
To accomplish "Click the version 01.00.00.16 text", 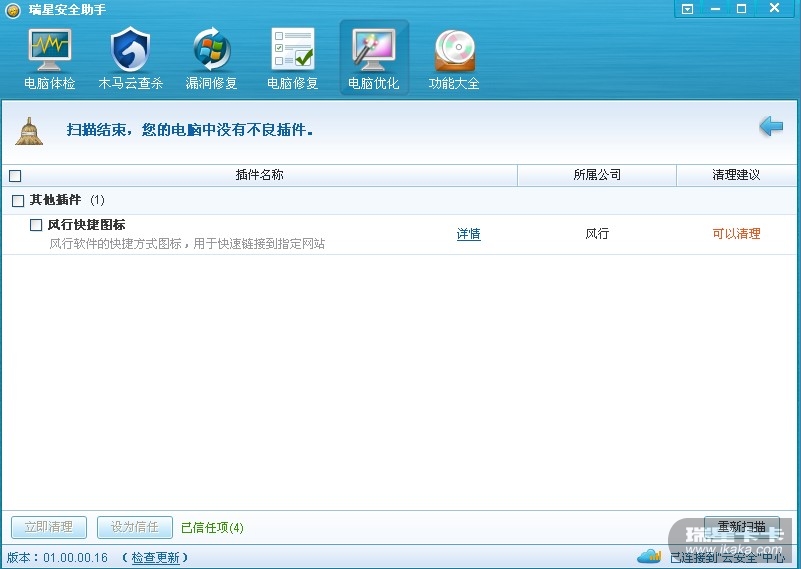I will tap(75, 557).
